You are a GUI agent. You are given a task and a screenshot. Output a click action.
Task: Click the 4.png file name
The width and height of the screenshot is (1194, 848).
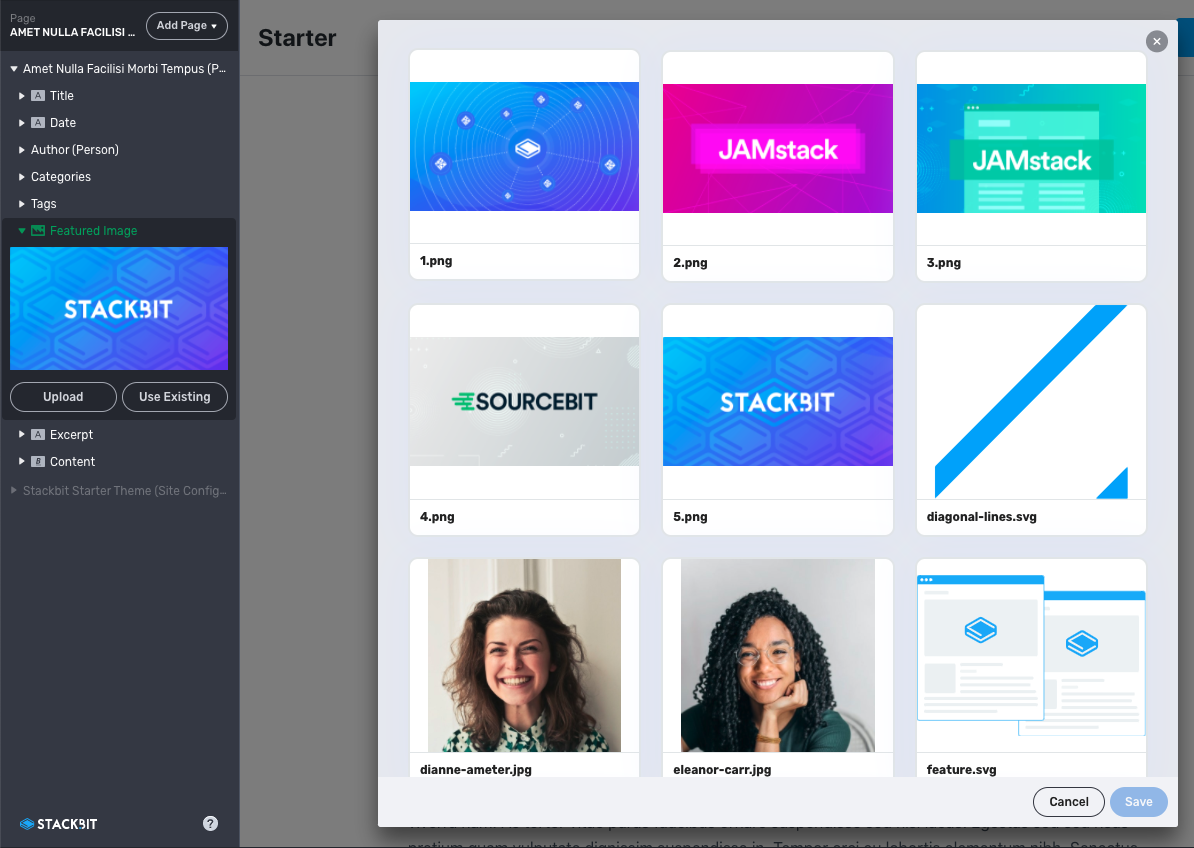(x=437, y=516)
